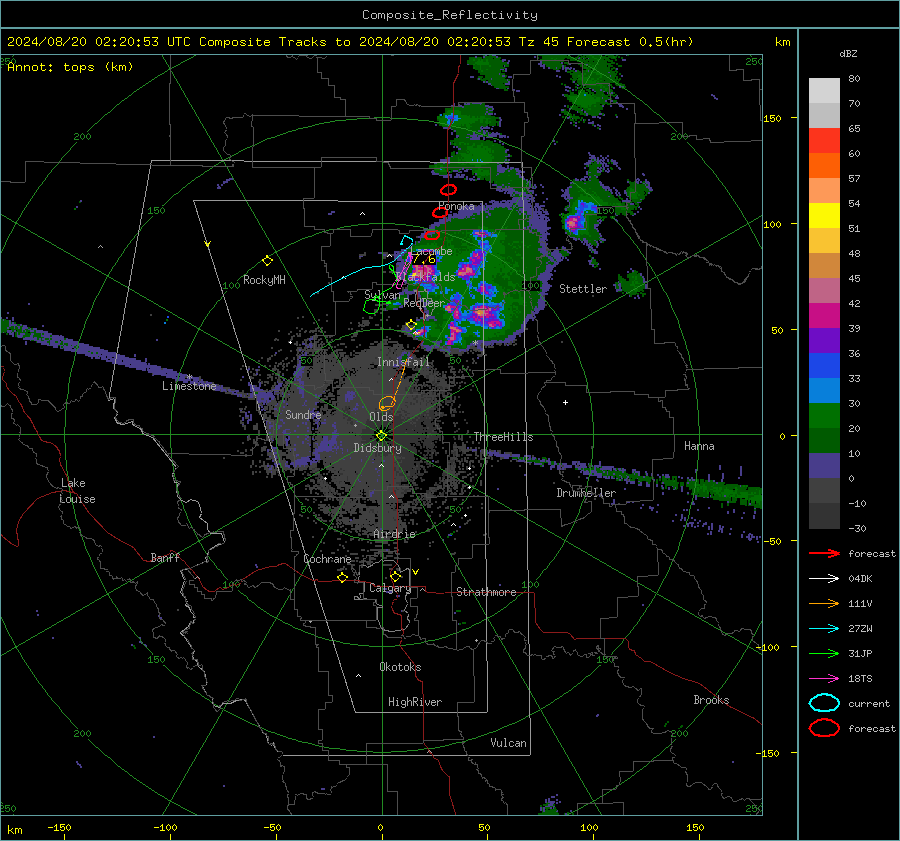Pick the light gray 80 dBZ swatch
Screen dimensions: 900x841
point(824,91)
